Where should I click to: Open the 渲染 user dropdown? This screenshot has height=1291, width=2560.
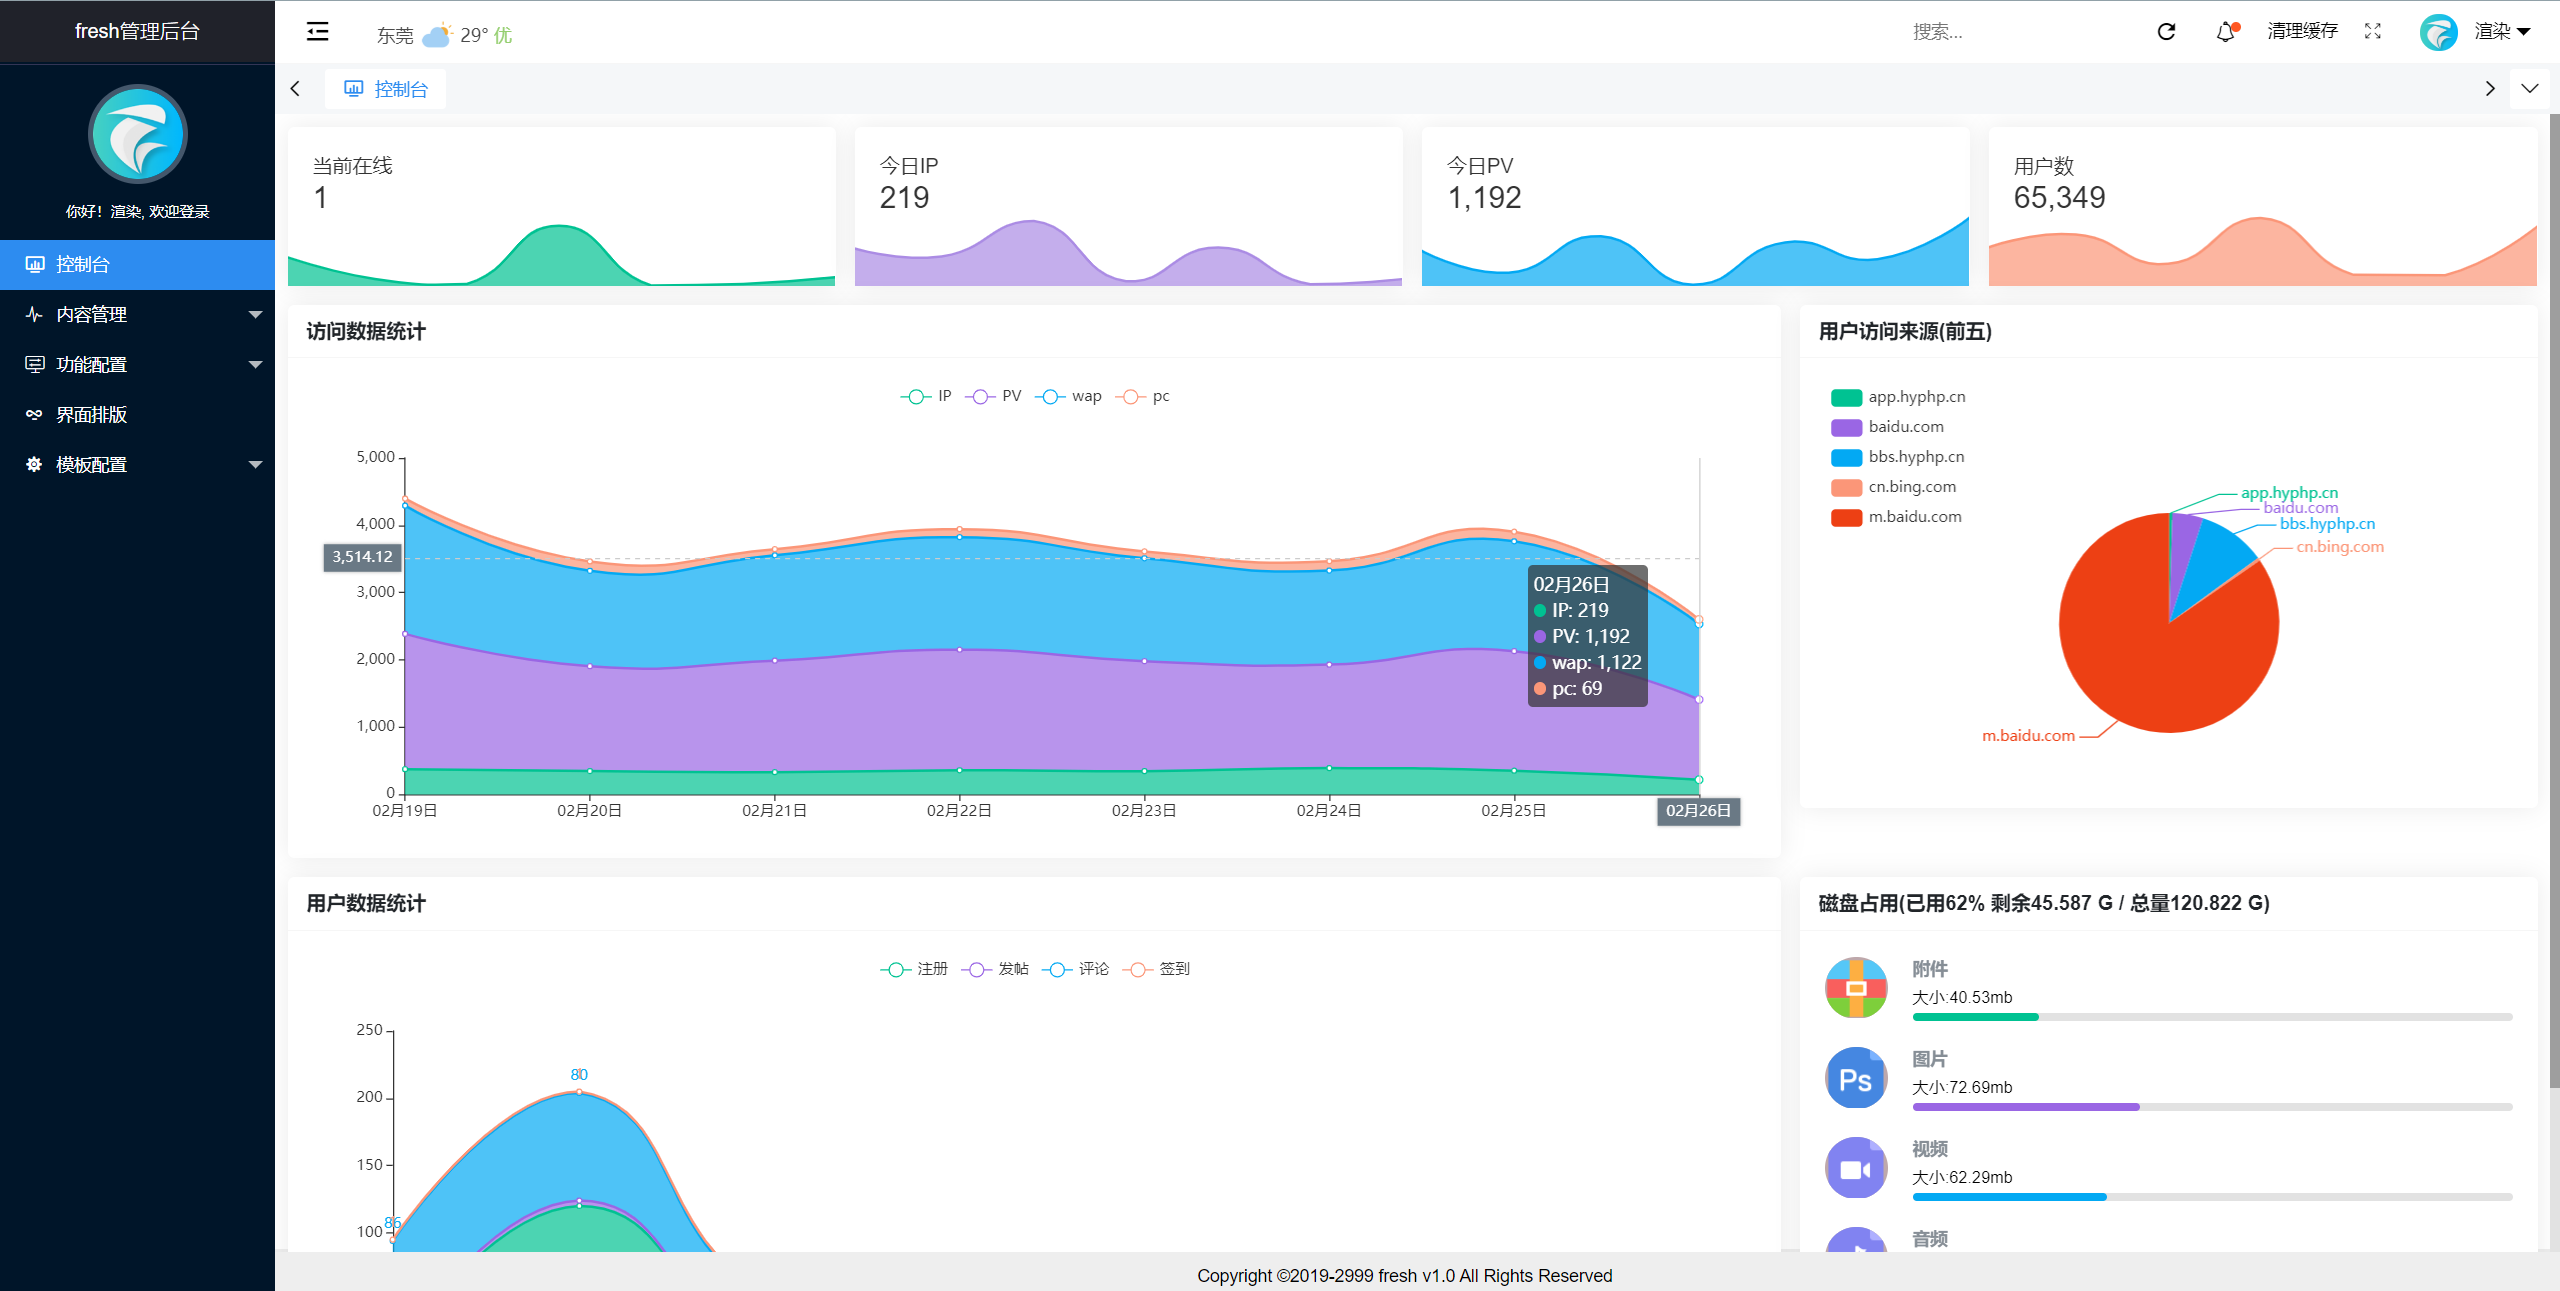click(x=2502, y=32)
